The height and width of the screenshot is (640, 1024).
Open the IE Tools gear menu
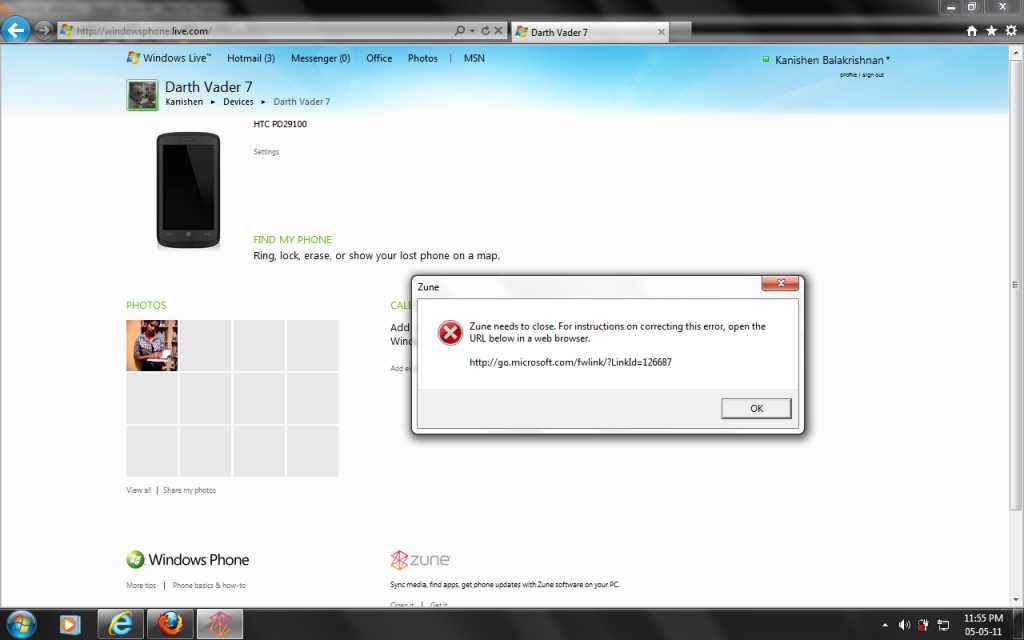coord(1010,31)
